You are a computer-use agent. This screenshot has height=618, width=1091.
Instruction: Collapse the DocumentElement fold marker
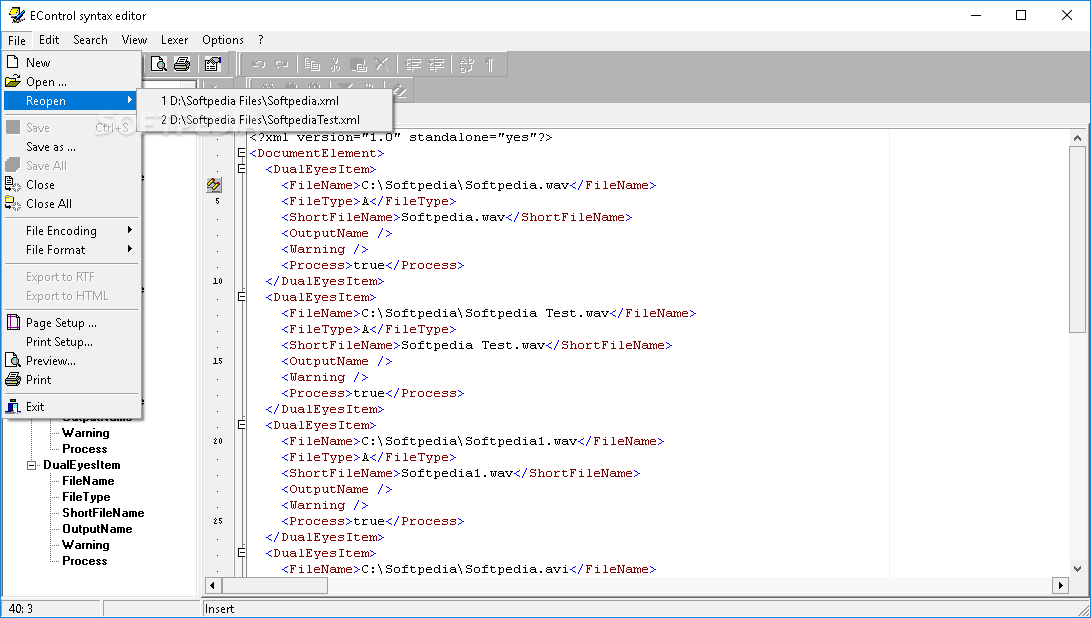click(x=241, y=153)
